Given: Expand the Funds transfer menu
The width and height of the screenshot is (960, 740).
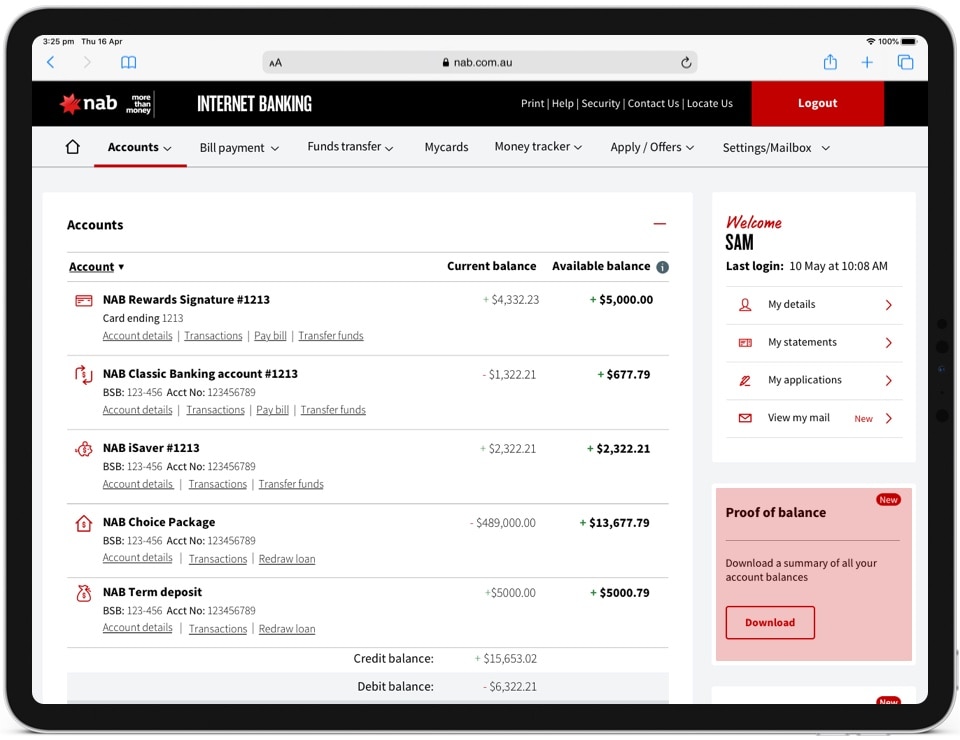Looking at the screenshot, I should point(350,147).
